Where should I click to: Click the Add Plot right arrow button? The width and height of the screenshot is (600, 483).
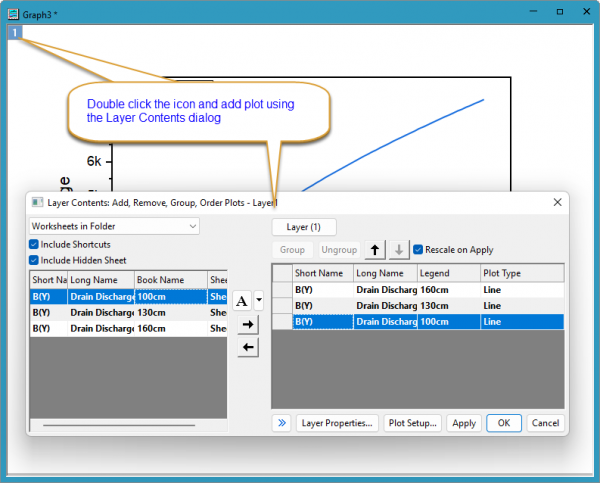(x=249, y=325)
